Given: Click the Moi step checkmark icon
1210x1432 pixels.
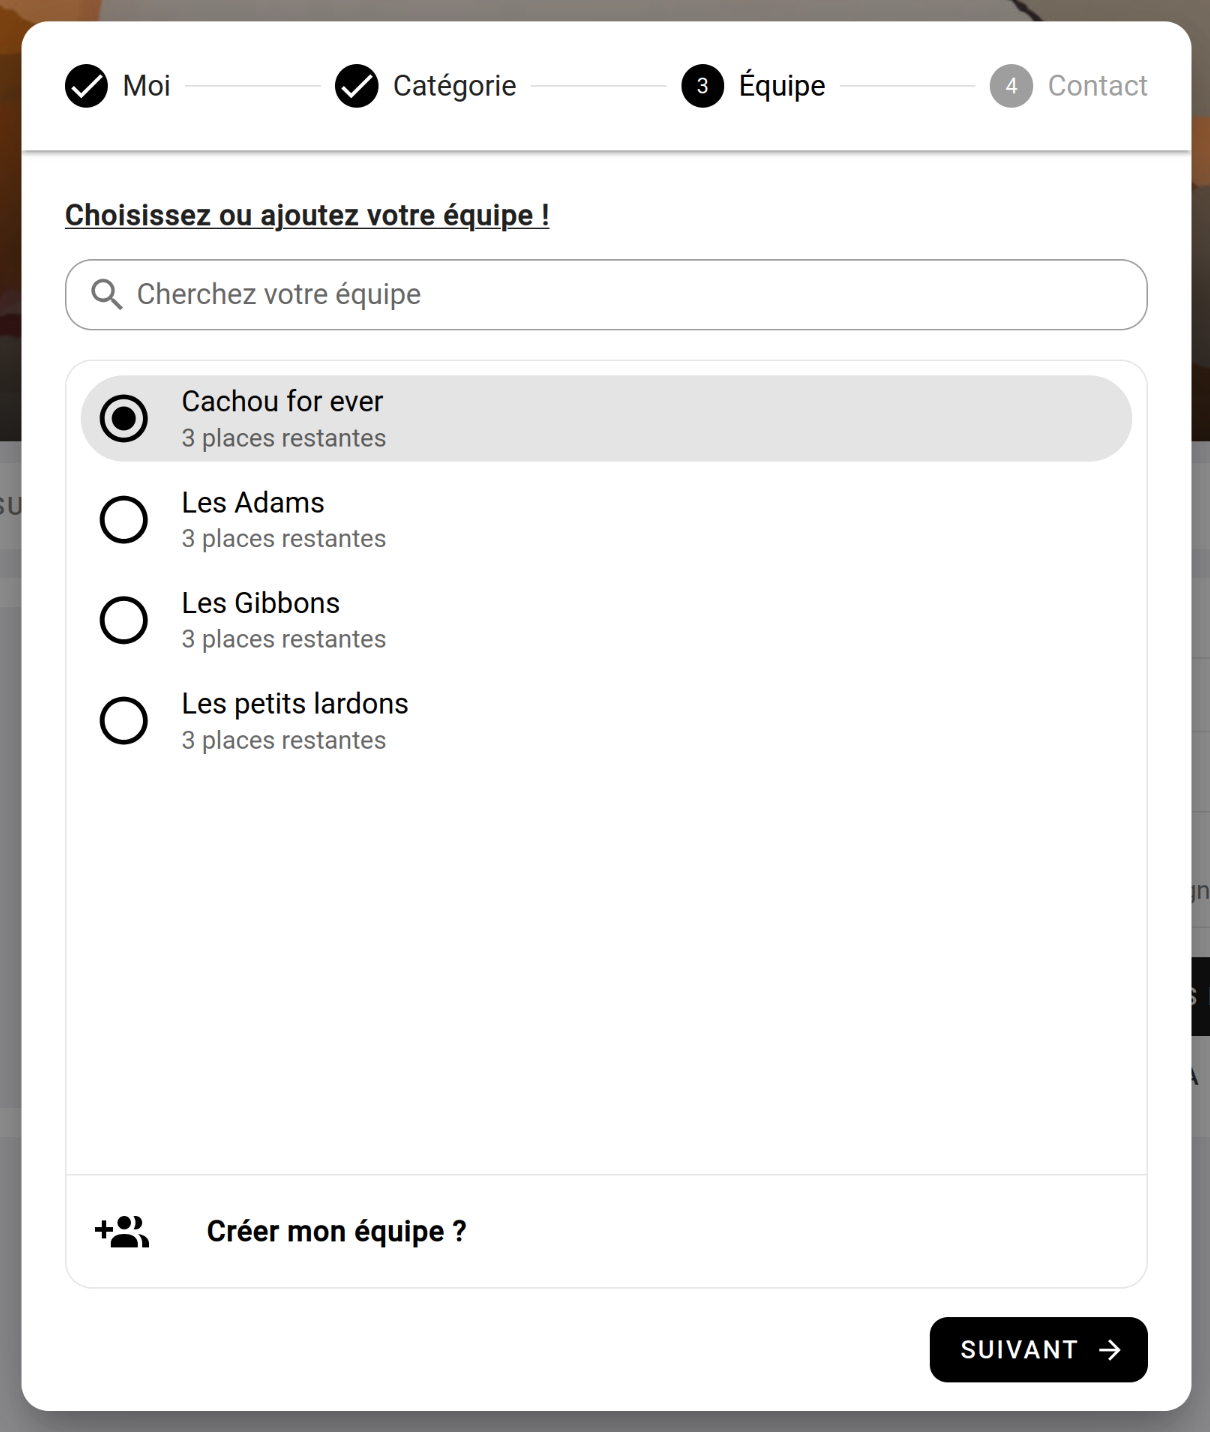Looking at the screenshot, I should point(87,86).
